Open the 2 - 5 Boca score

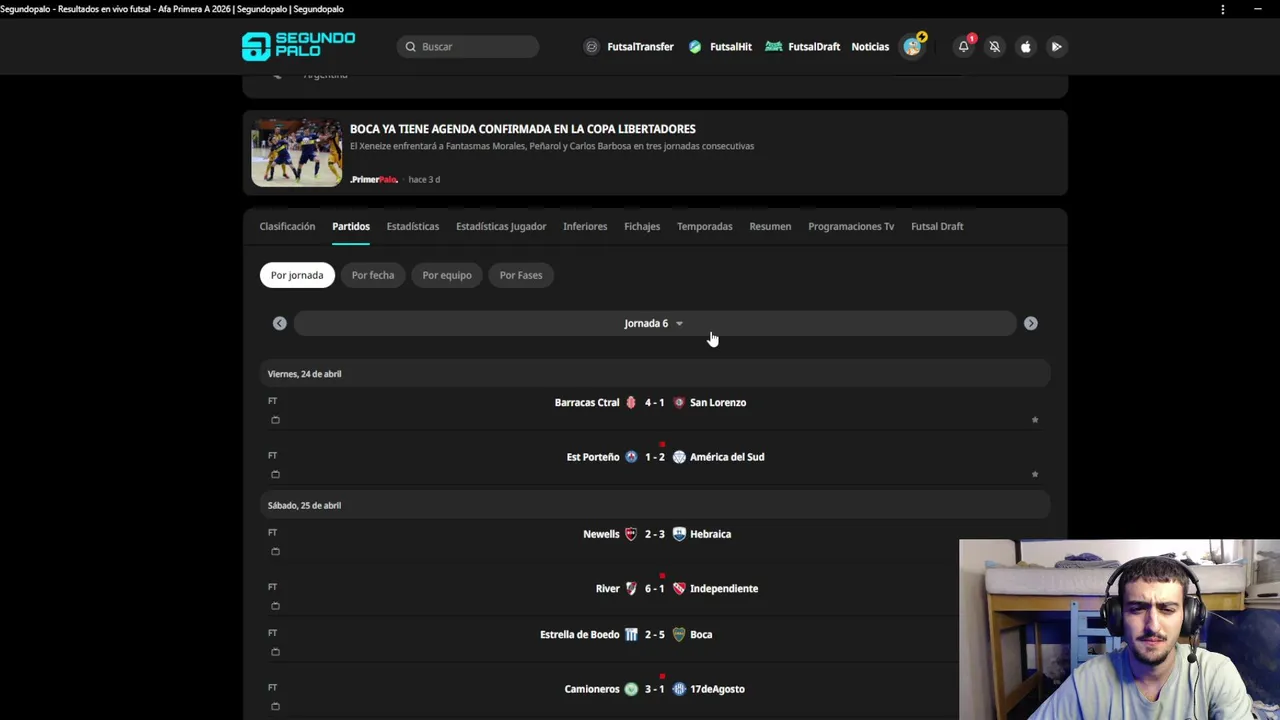pyautogui.click(x=655, y=635)
